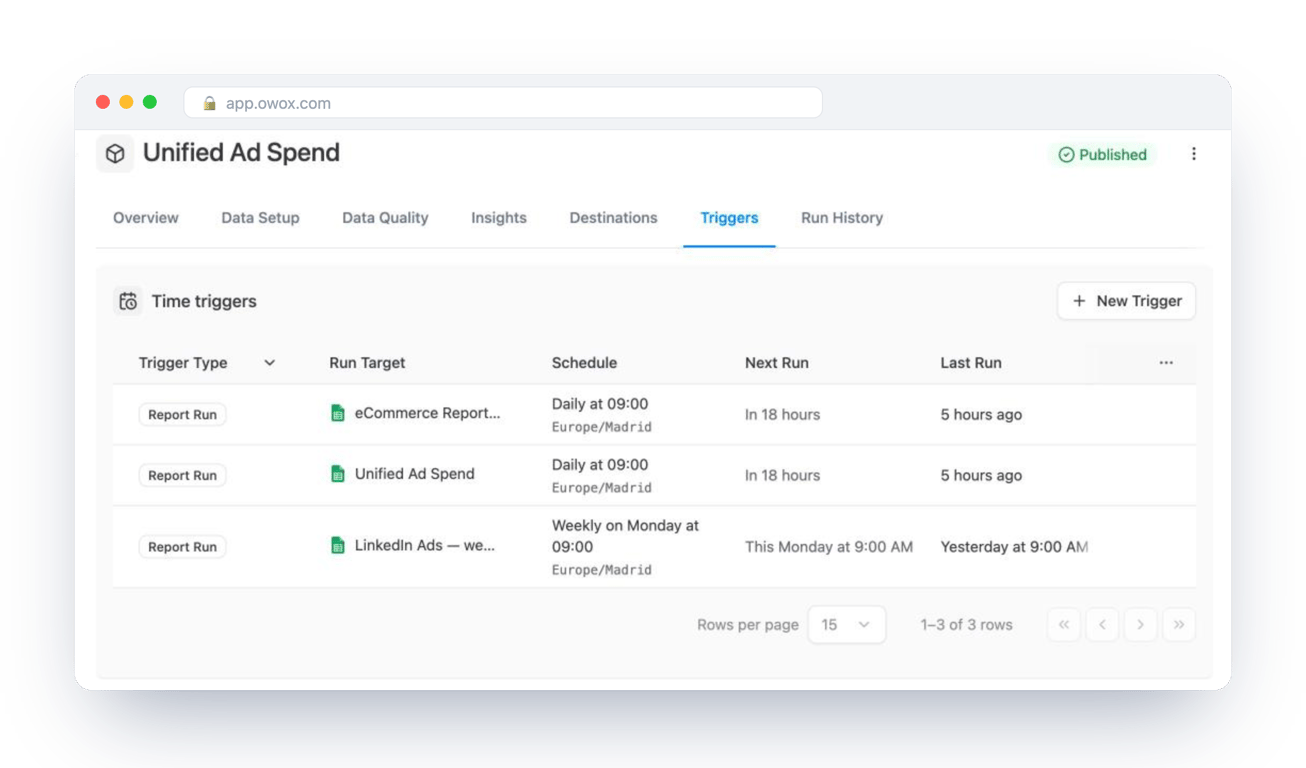
Task: Click the Next Run column header
Action: pyautogui.click(x=777, y=363)
